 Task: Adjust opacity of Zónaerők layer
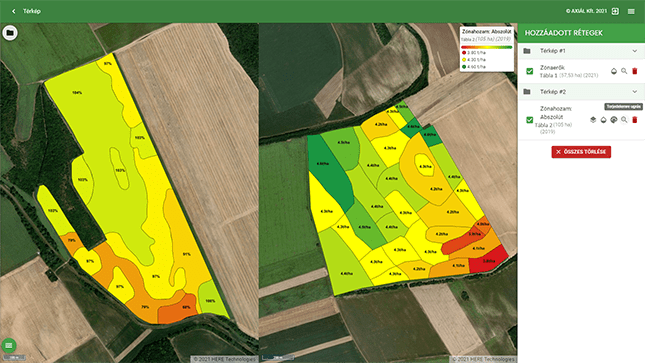pos(614,71)
